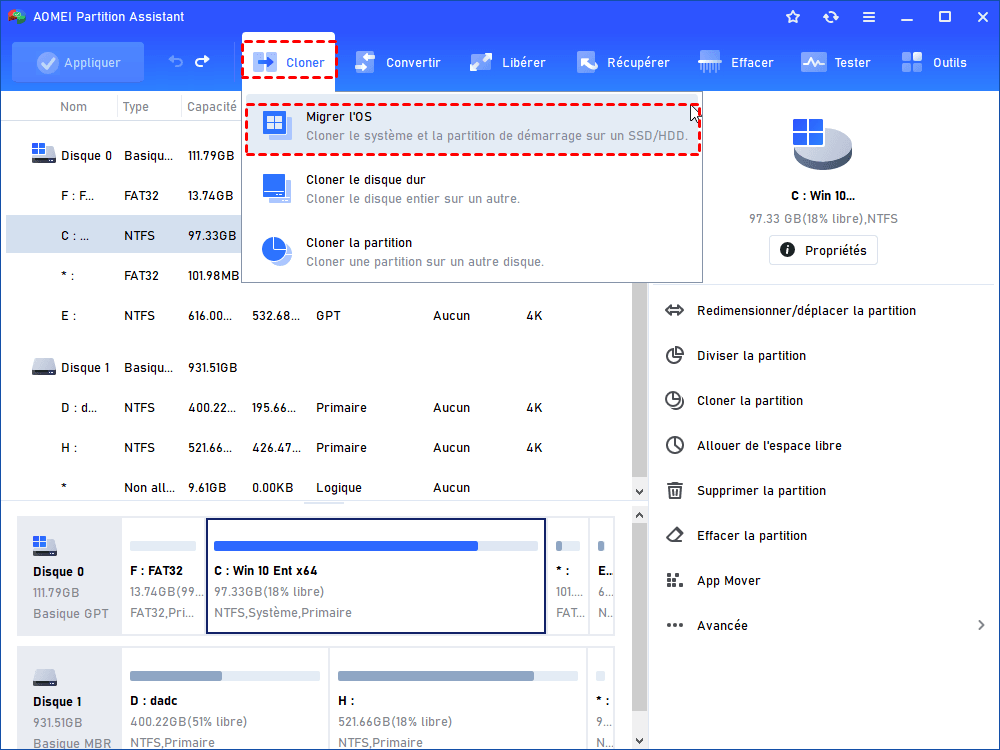The width and height of the screenshot is (1000, 750).
Task: Click the disk map scroll down arrow
Action: pyautogui.click(x=639, y=741)
